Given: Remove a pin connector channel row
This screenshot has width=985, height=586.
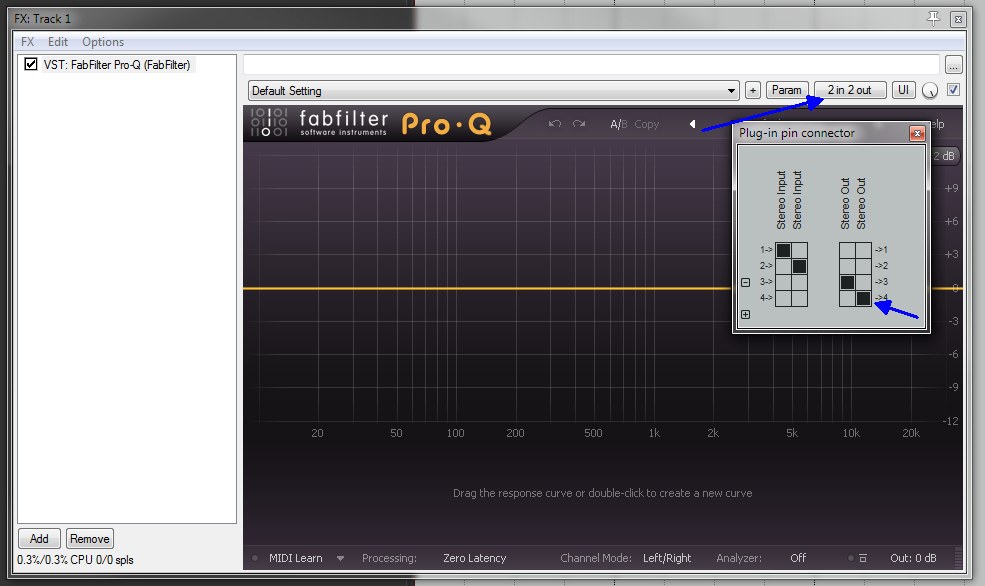Looking at the screenshot, I should coord(746,283).
